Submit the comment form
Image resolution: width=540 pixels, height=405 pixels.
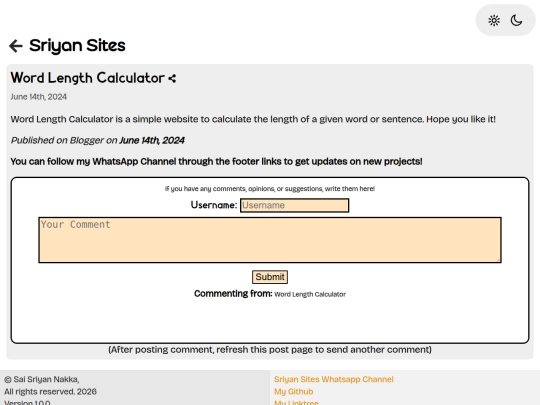(270, 277)
